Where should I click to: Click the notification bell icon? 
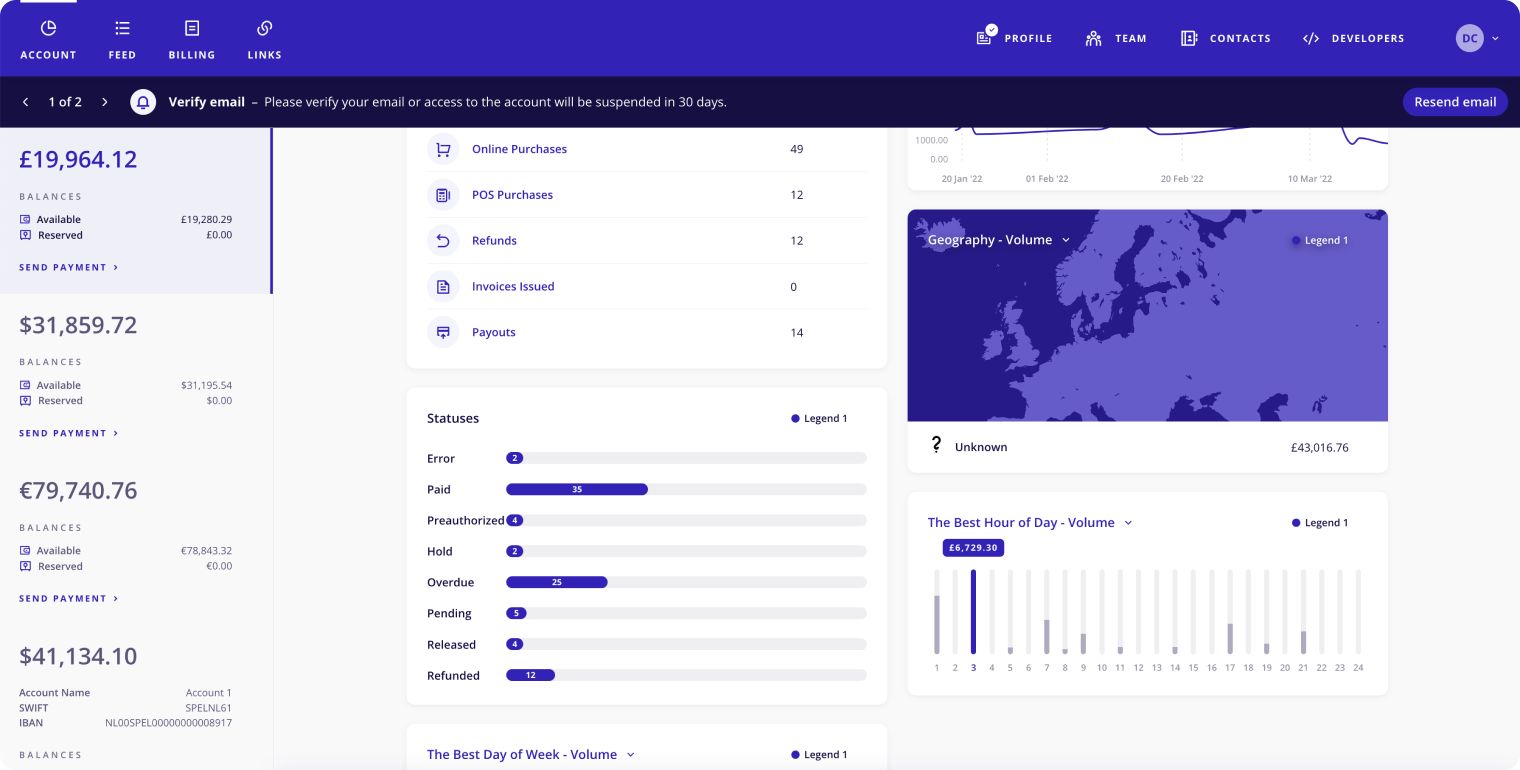pyautogui.click(x=143, y=102)
